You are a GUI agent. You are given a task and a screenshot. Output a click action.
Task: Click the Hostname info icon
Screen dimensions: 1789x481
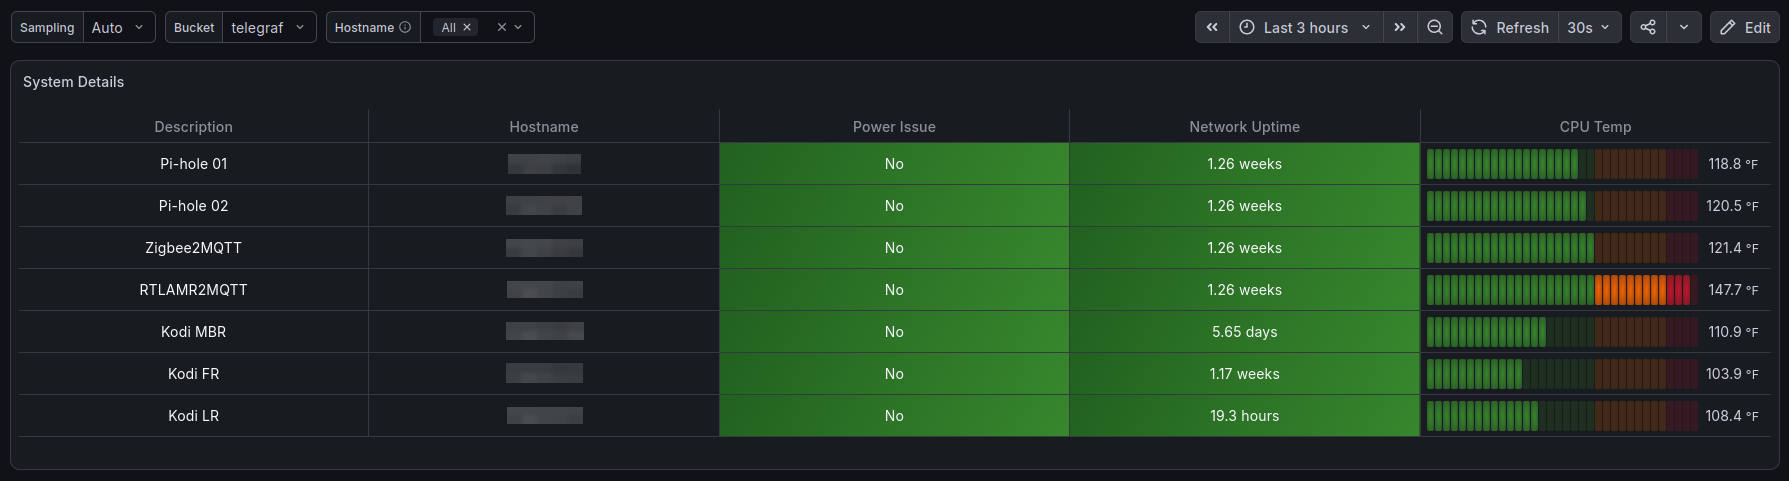tap(405, 27)
